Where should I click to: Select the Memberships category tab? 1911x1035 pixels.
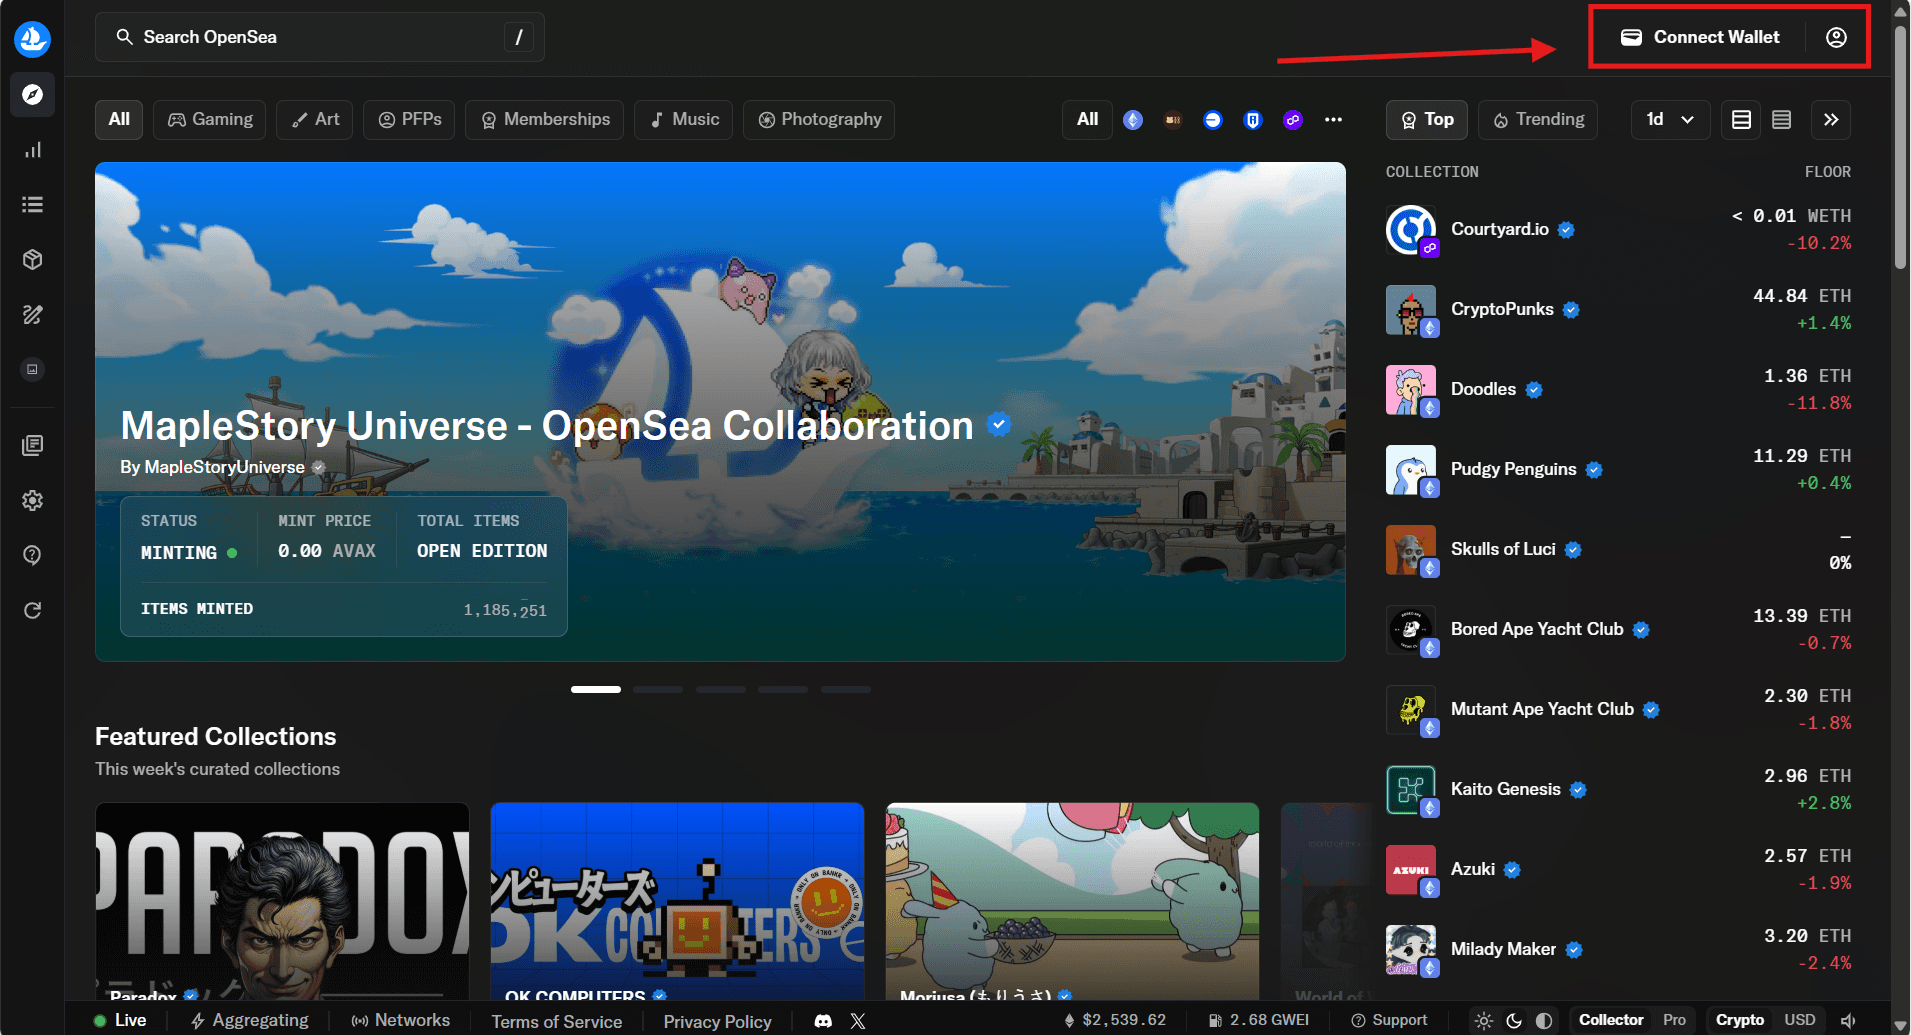coord(545,120)
